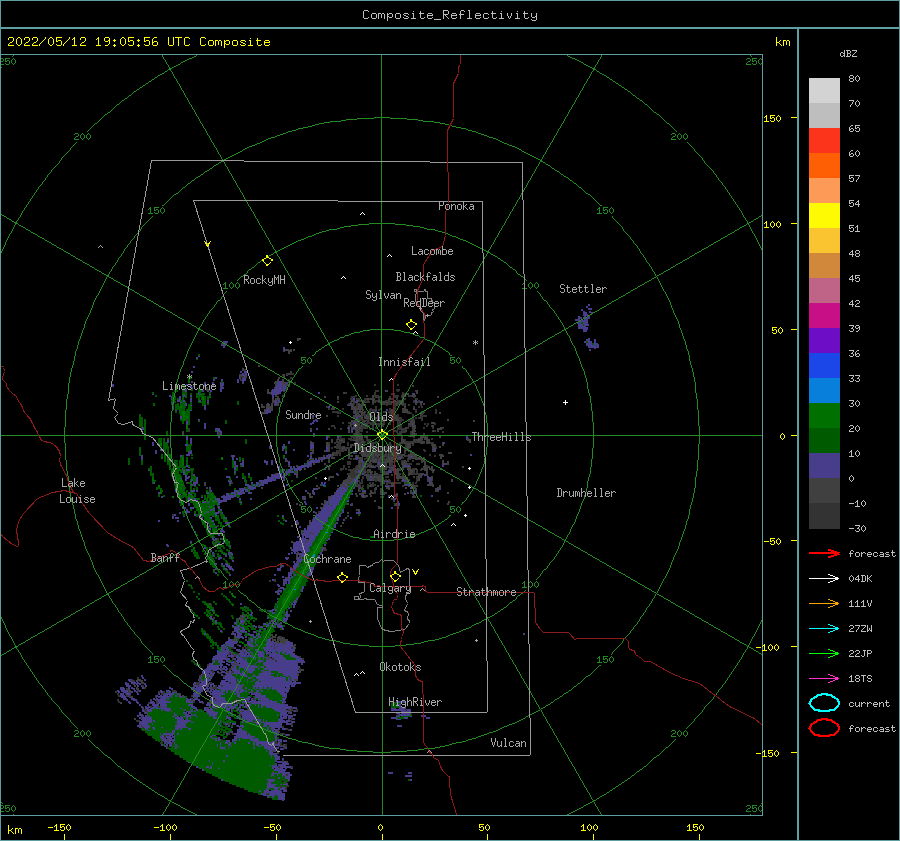Click the 51 dBZ yellow color swatch

point(824,216)
